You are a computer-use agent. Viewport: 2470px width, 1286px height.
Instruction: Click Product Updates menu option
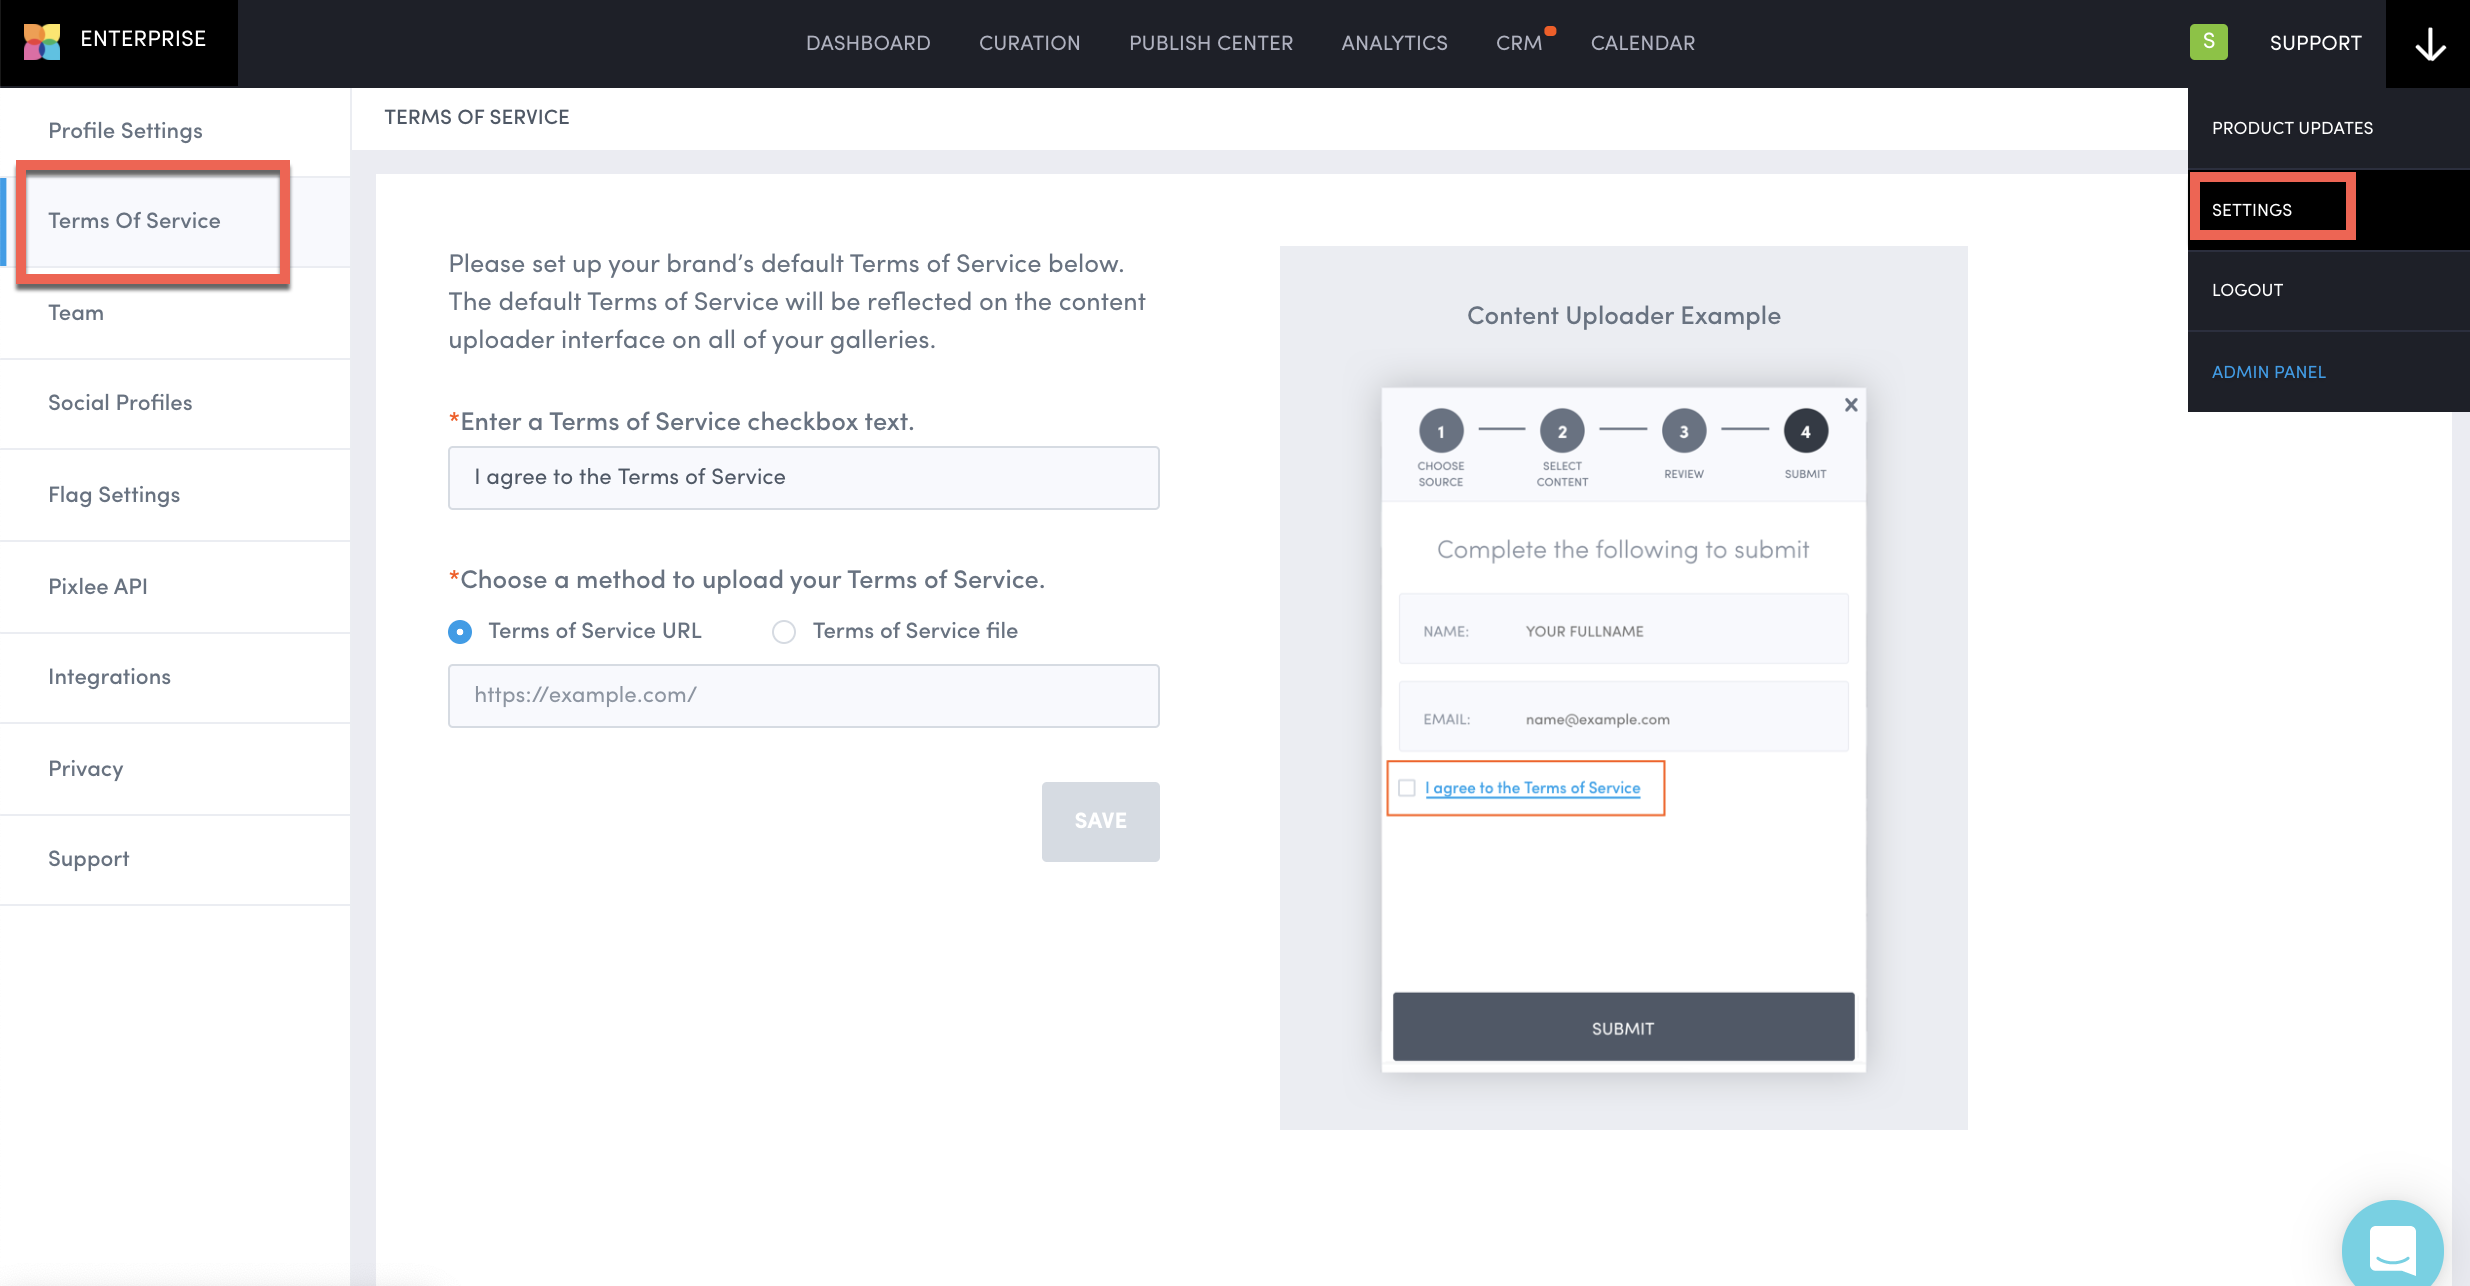click(x=2292, y=126)
